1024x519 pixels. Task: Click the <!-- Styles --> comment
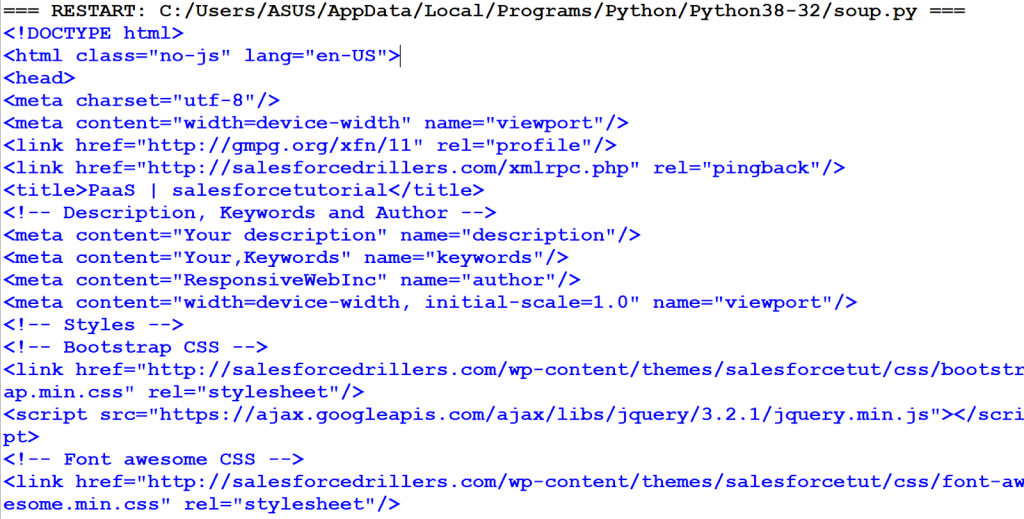[94, 325]
